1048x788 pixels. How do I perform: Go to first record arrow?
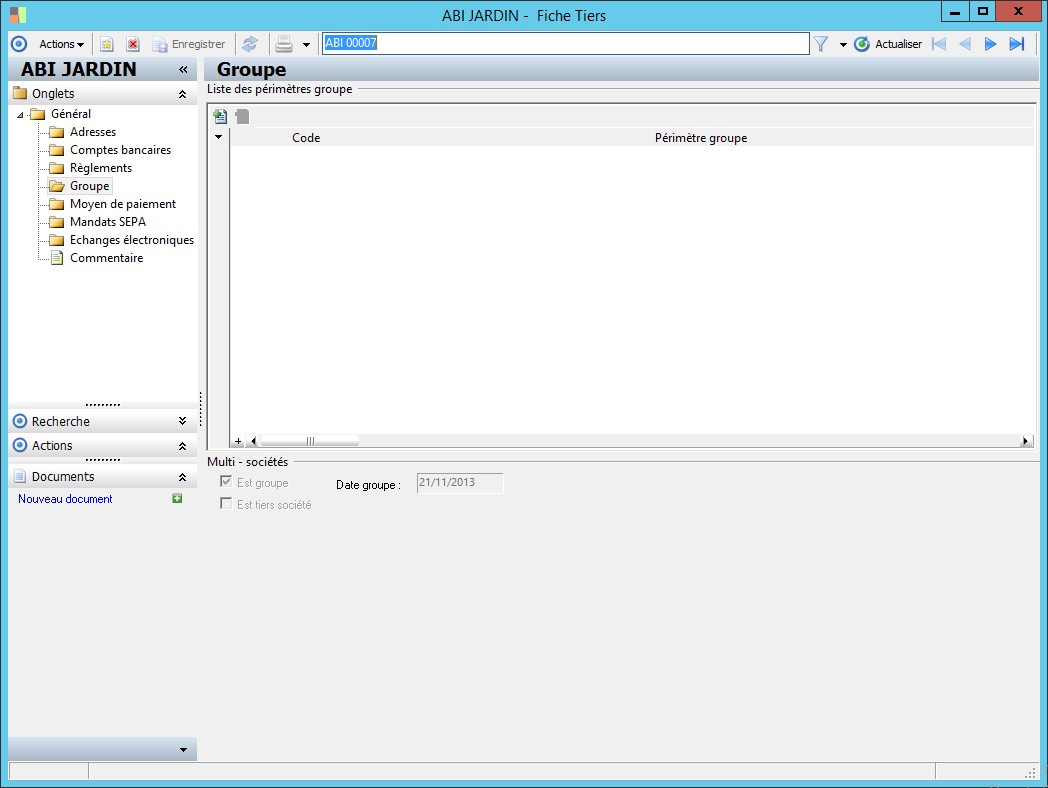click(939, 44)
